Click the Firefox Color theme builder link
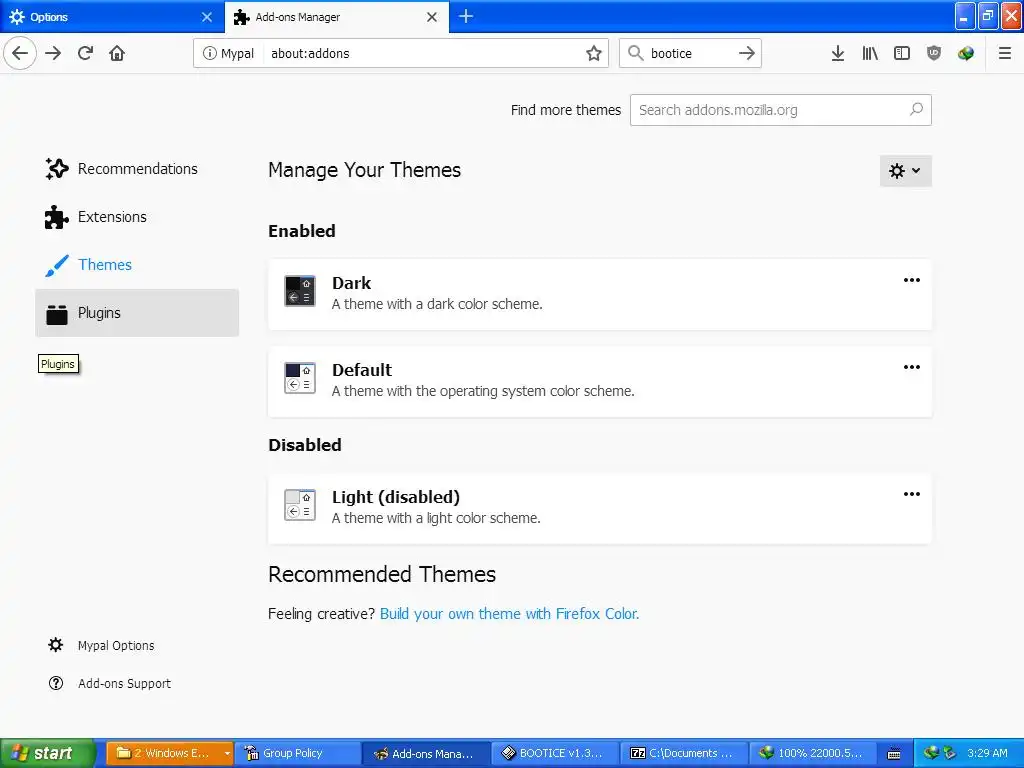Viewport: 1024px width, 768px height. click(x=509, y=614)
